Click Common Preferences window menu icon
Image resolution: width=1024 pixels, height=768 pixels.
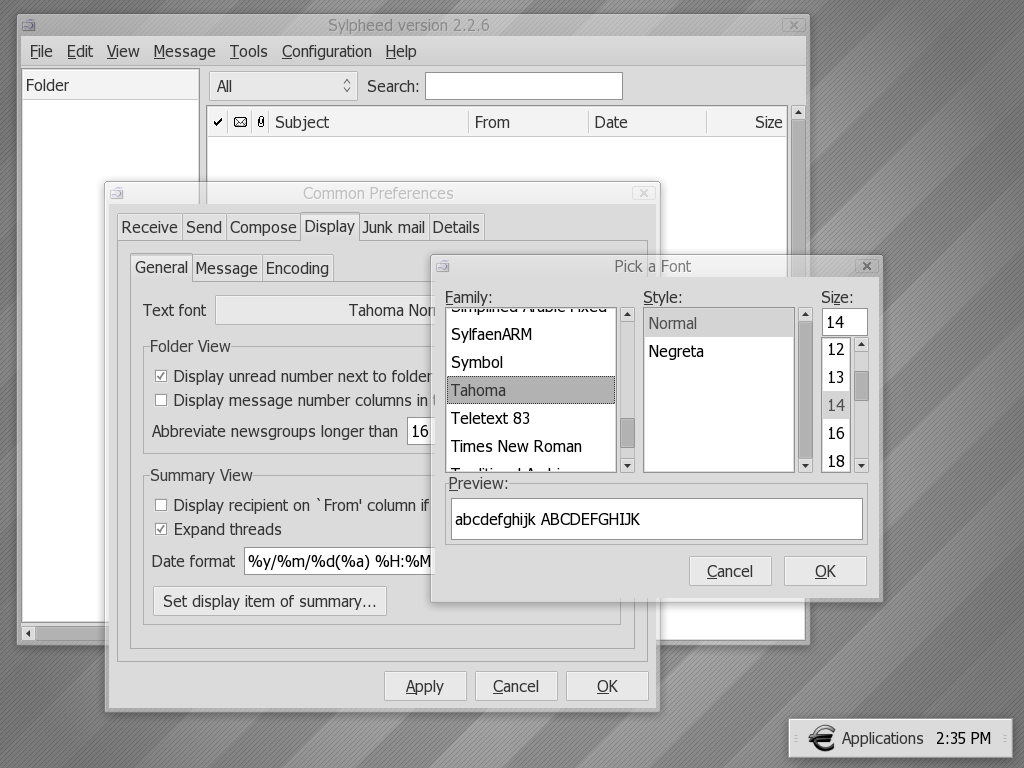pos(117,193)
